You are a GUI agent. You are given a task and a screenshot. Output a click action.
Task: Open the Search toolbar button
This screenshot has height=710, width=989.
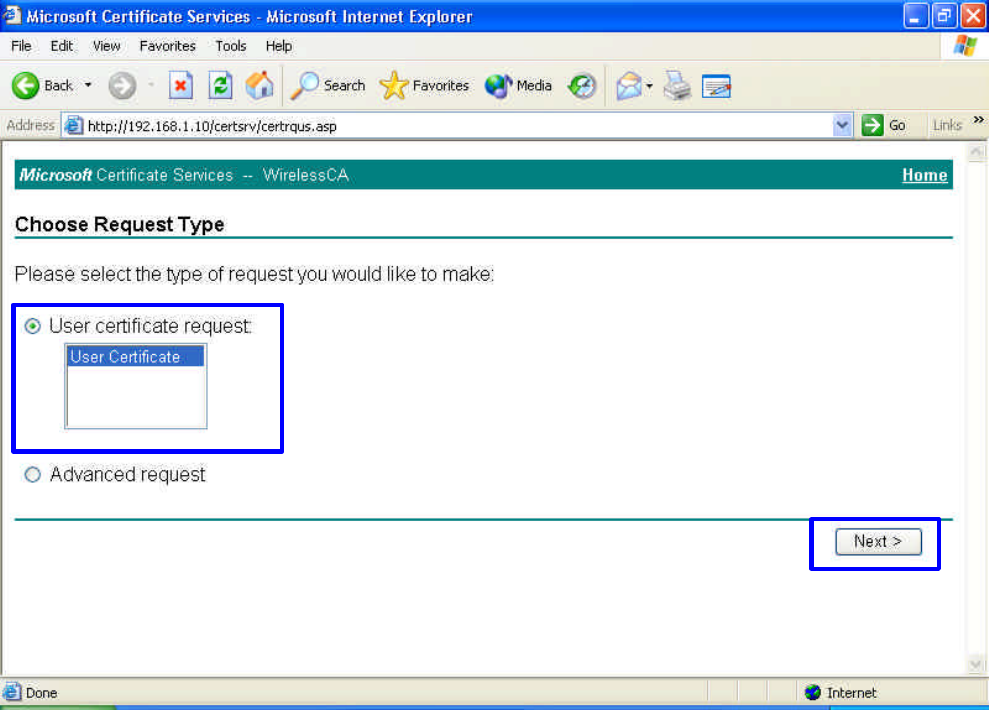pos(328,86)
